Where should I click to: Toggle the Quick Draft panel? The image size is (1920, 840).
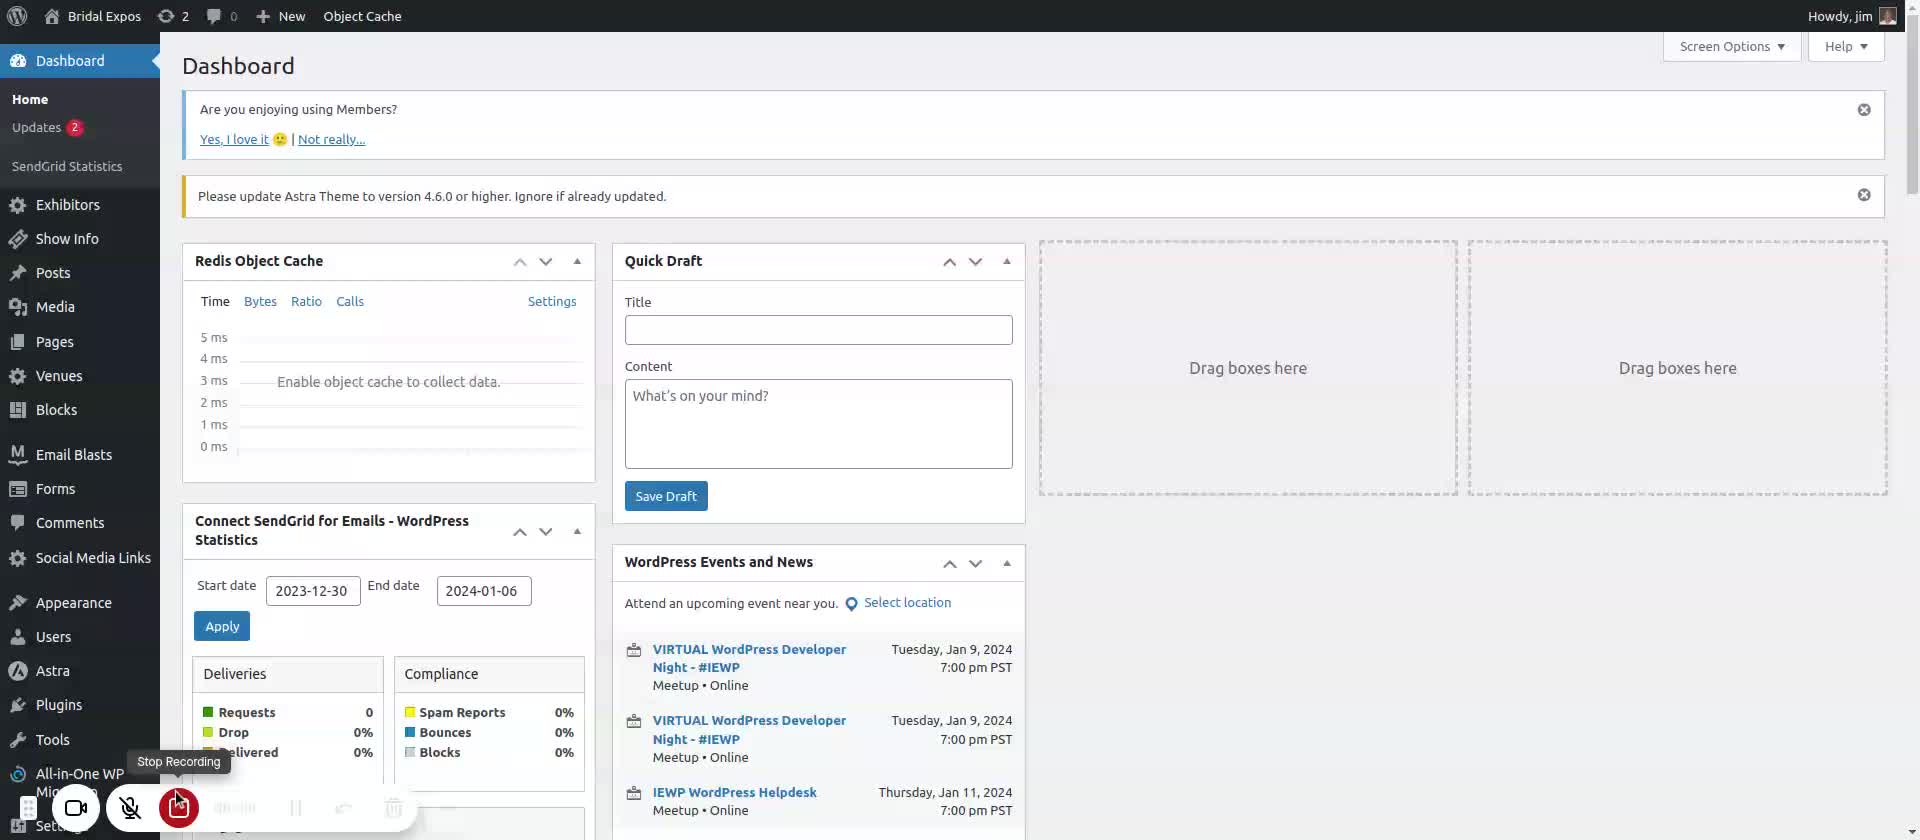(1007, 261)
